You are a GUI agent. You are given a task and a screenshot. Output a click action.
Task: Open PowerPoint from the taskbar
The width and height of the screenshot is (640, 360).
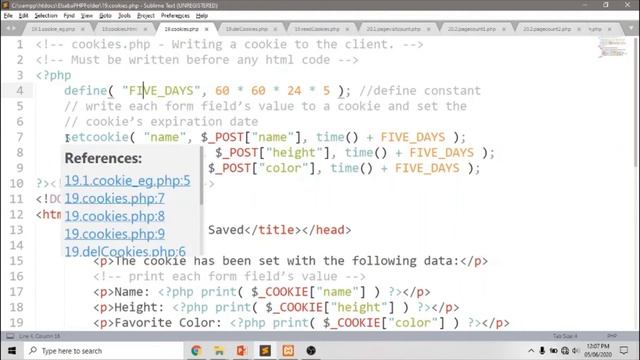pos(242,351)
